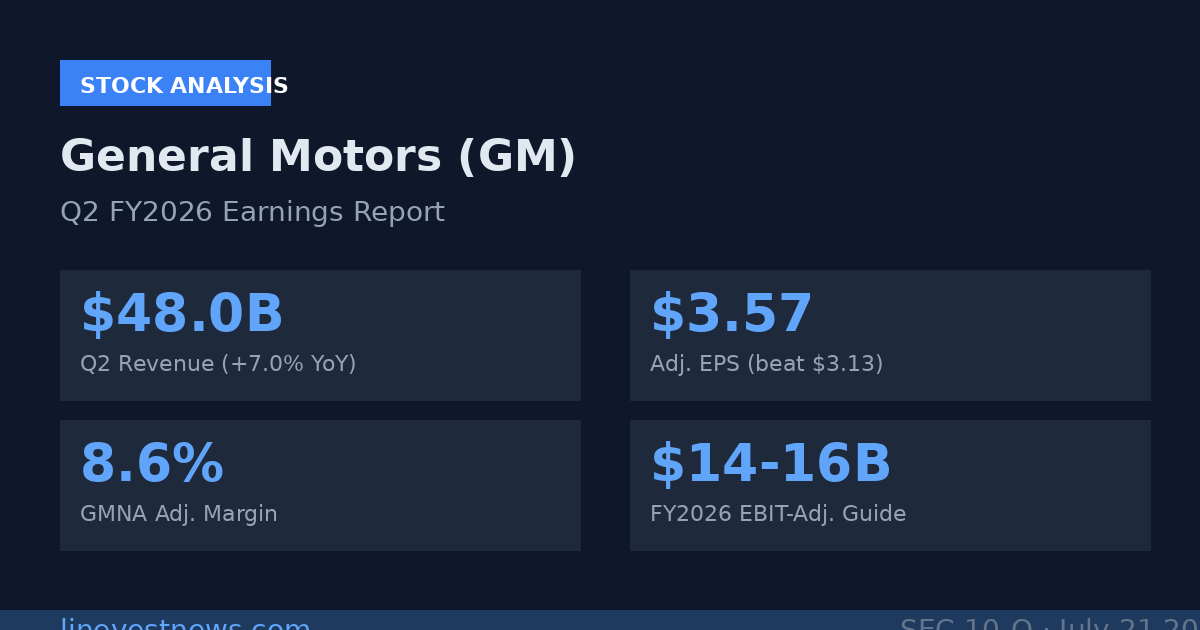Click the GMNA Adj. Margin label

coord(179,514)
